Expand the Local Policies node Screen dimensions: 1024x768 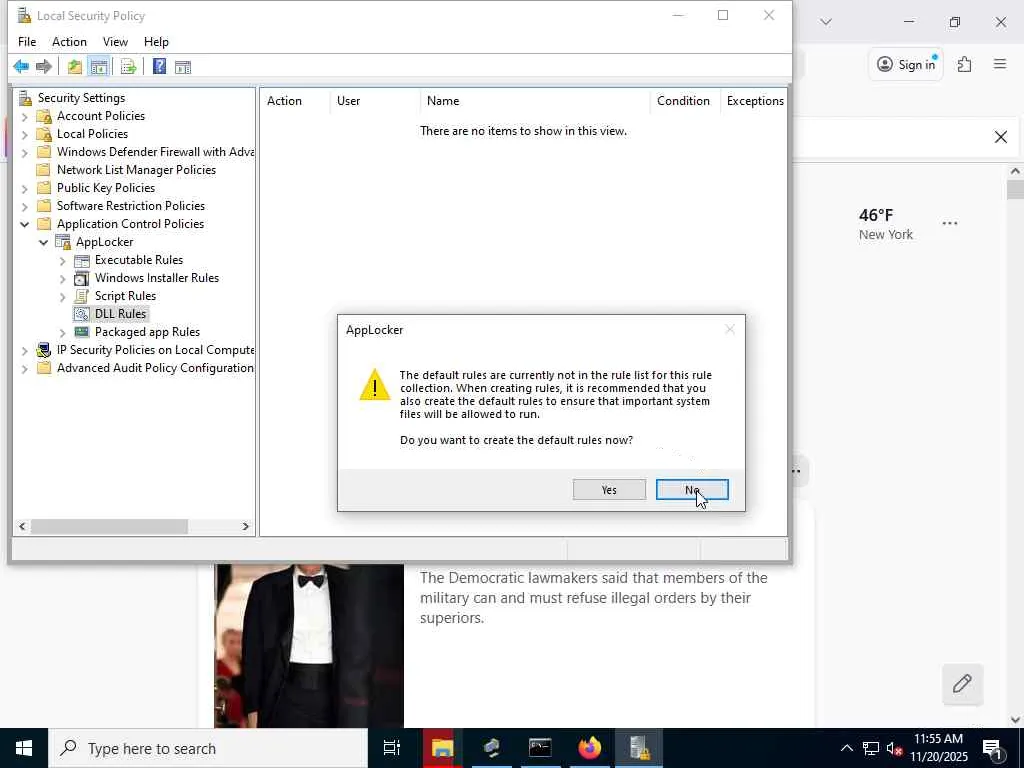(x=25, y=135)
